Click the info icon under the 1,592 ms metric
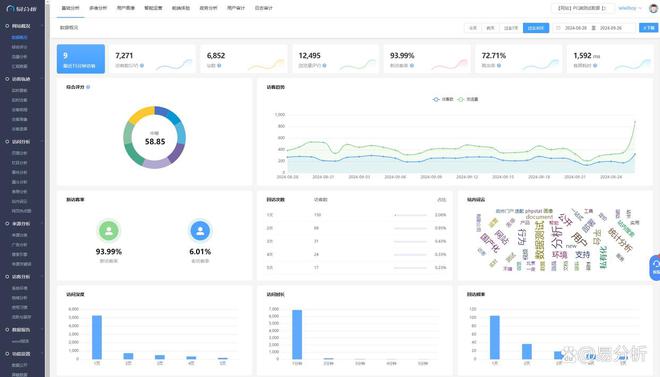Image resolution: width=660 pixels, height=377 pixels. (x=595, y=66)
